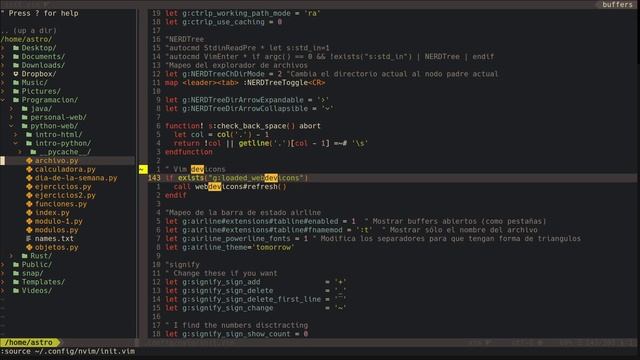Expand the Desktop directory arrow
Viewport: 640px width, 360px height.
(3, 48)
